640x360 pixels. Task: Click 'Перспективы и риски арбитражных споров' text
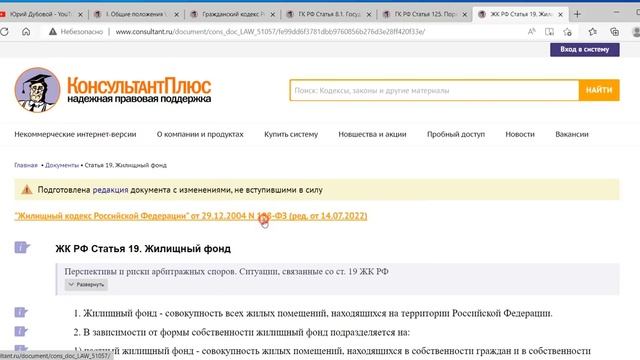click(x=227, y=271)
